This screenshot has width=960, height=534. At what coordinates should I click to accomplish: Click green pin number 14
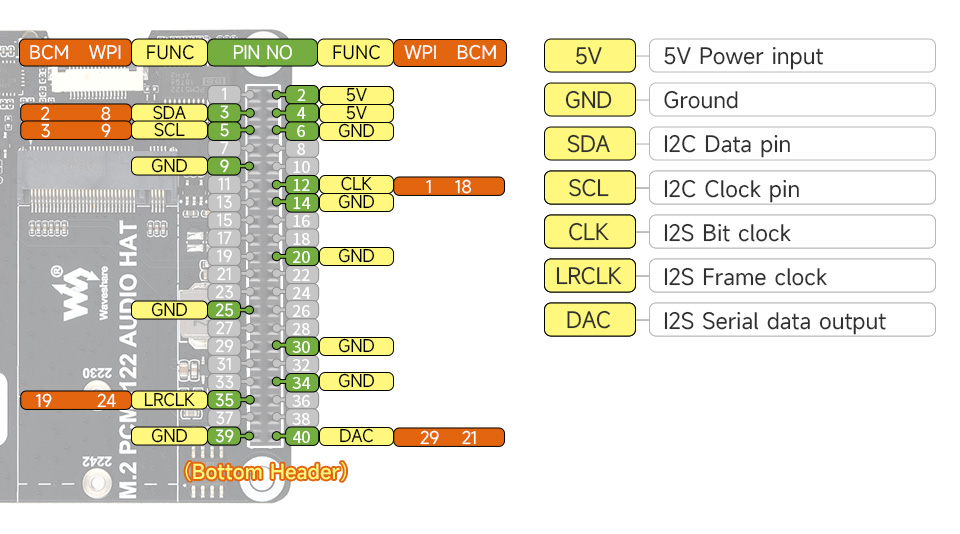301,203
